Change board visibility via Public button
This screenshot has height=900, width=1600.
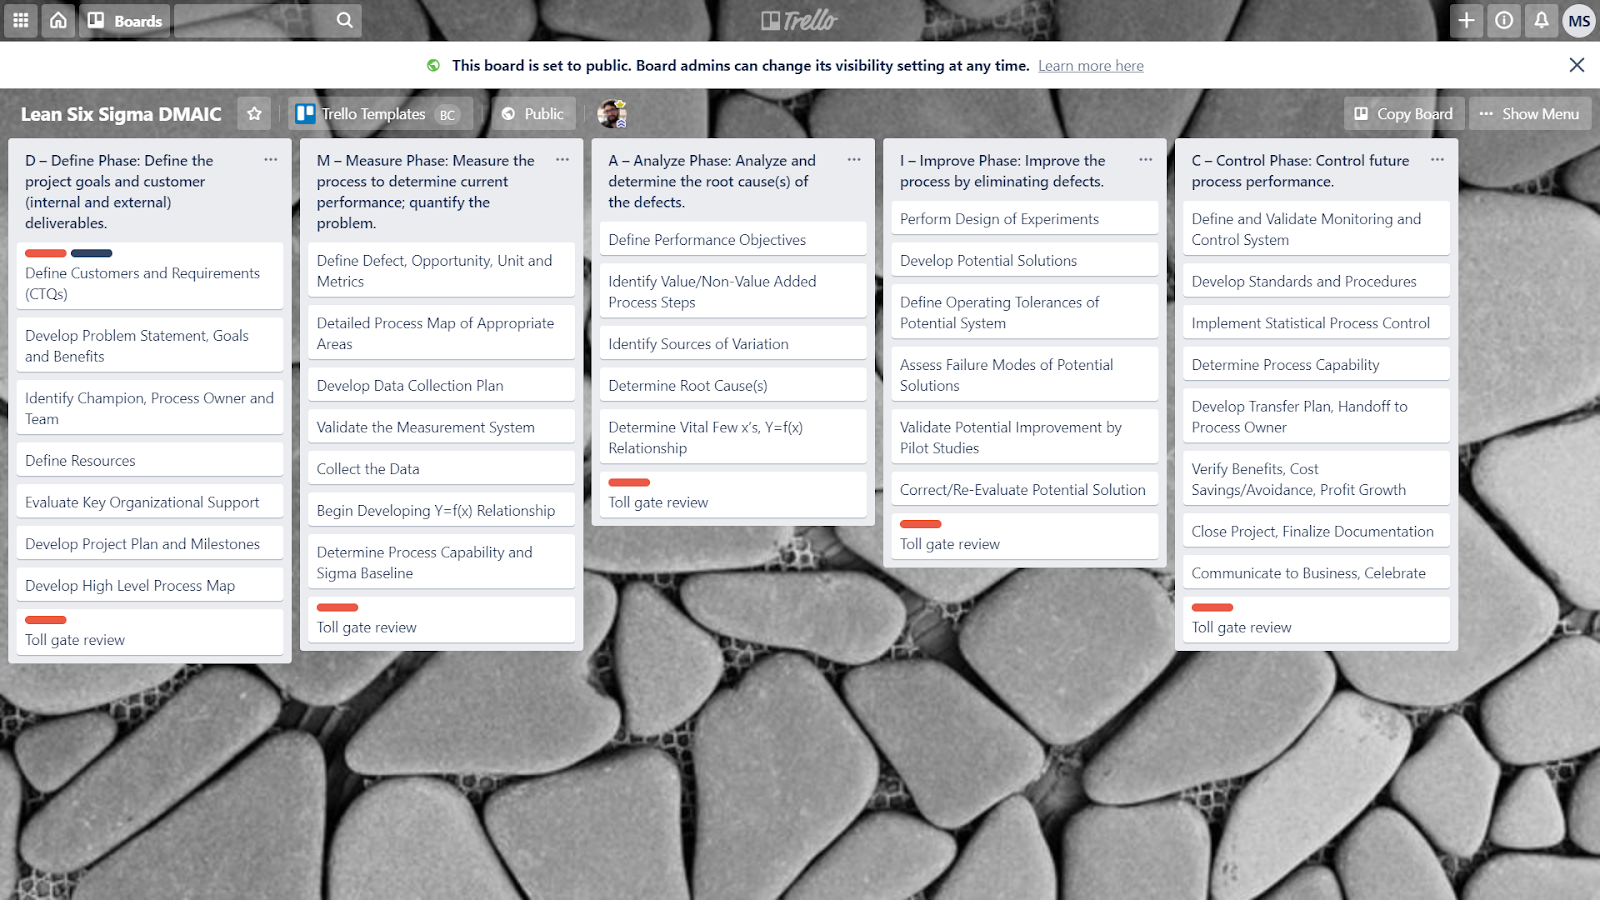pyautogui.click(x=534, y=114)
